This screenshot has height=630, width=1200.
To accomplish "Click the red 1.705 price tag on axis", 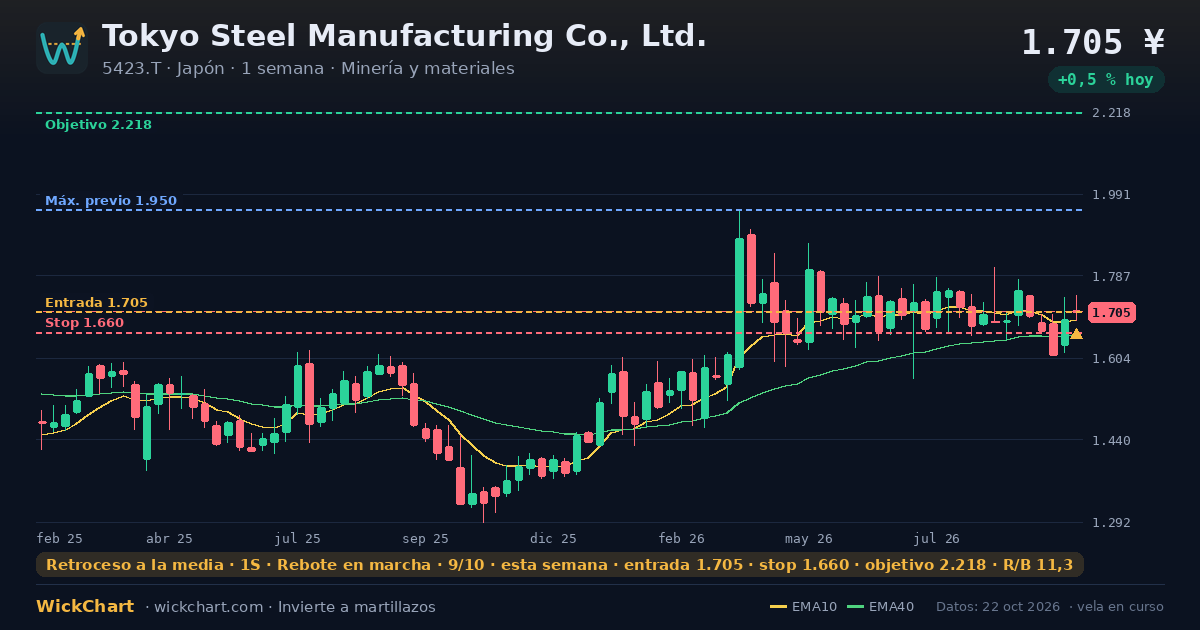I will (x=1111, y=313).
